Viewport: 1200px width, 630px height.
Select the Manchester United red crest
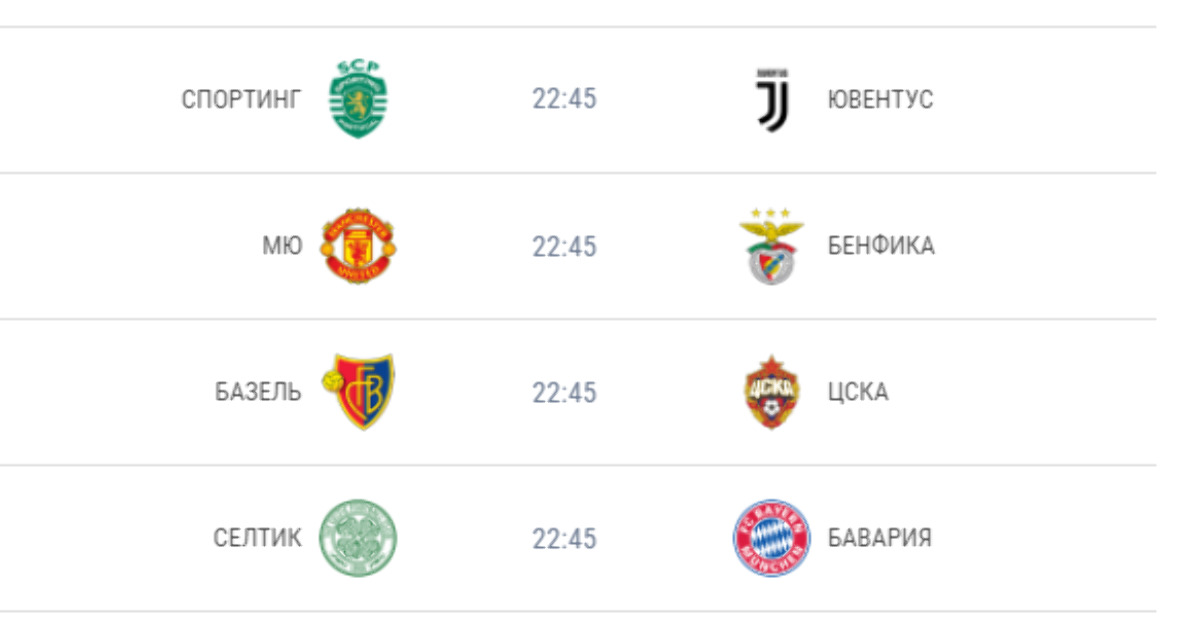click(x=358, y=246)
